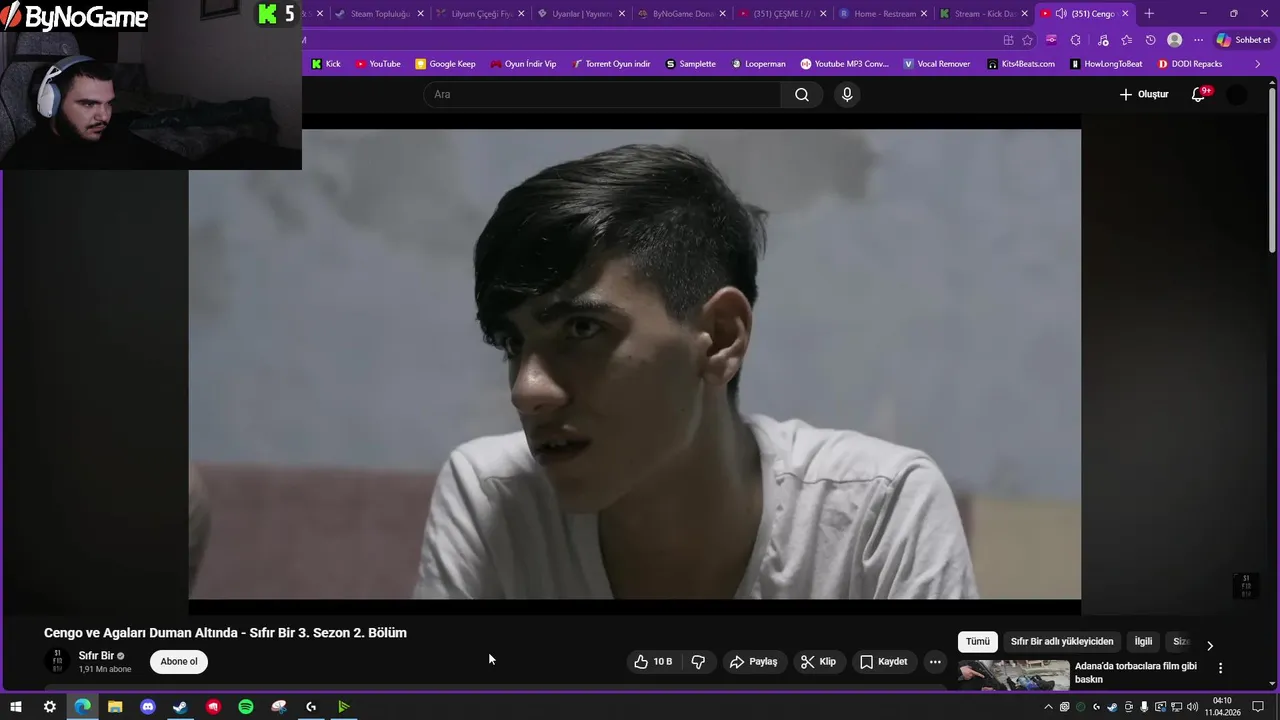Select the İlgili filter chip
Image resolution: width=1280 pixels, height=720 pixels.
pos(1143,642)
